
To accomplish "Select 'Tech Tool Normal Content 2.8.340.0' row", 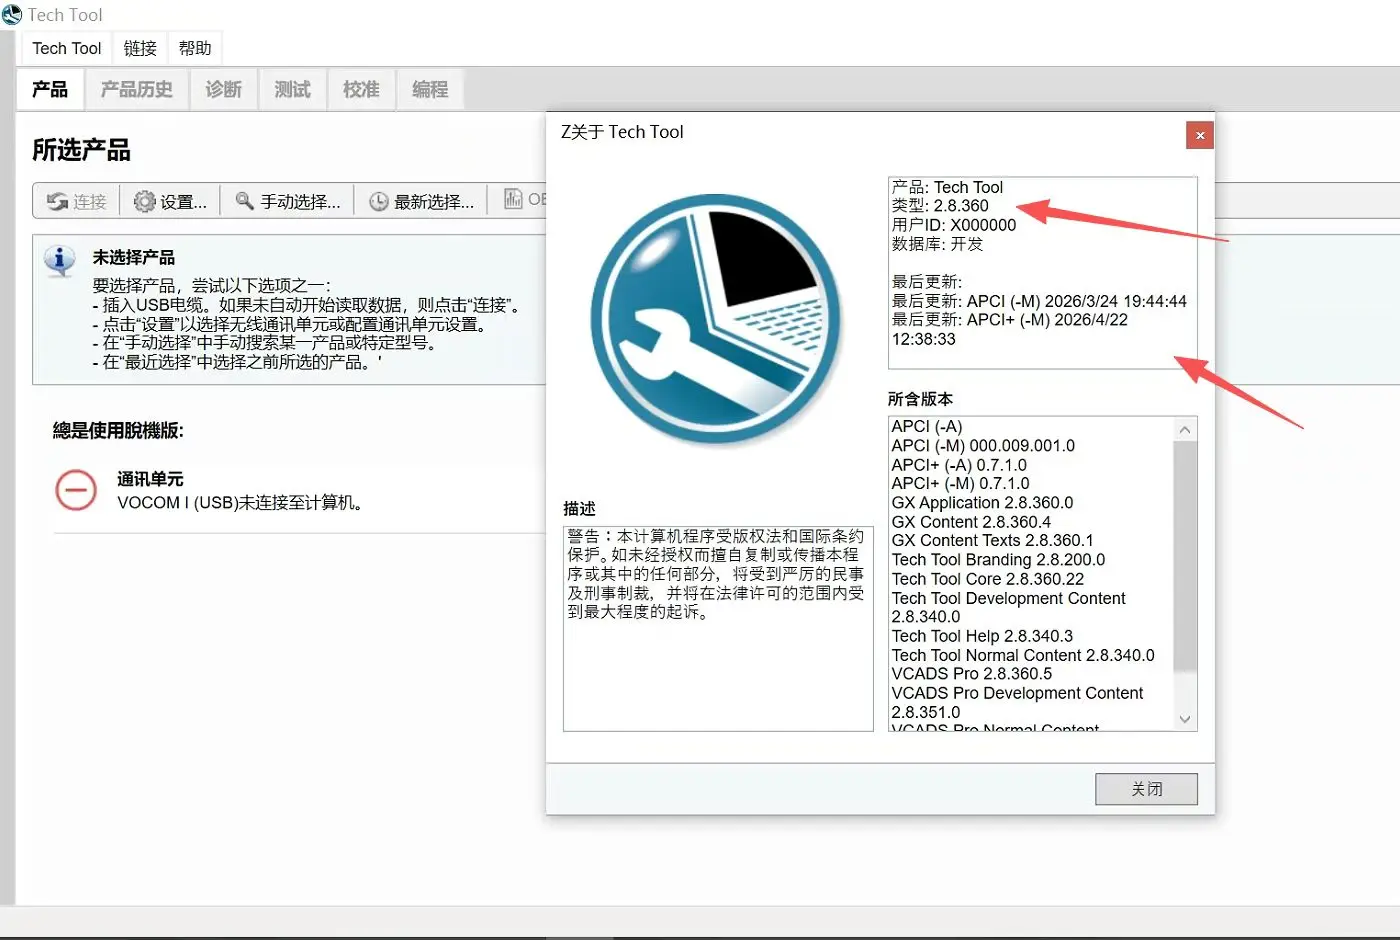I will [x=1023, y=655].
